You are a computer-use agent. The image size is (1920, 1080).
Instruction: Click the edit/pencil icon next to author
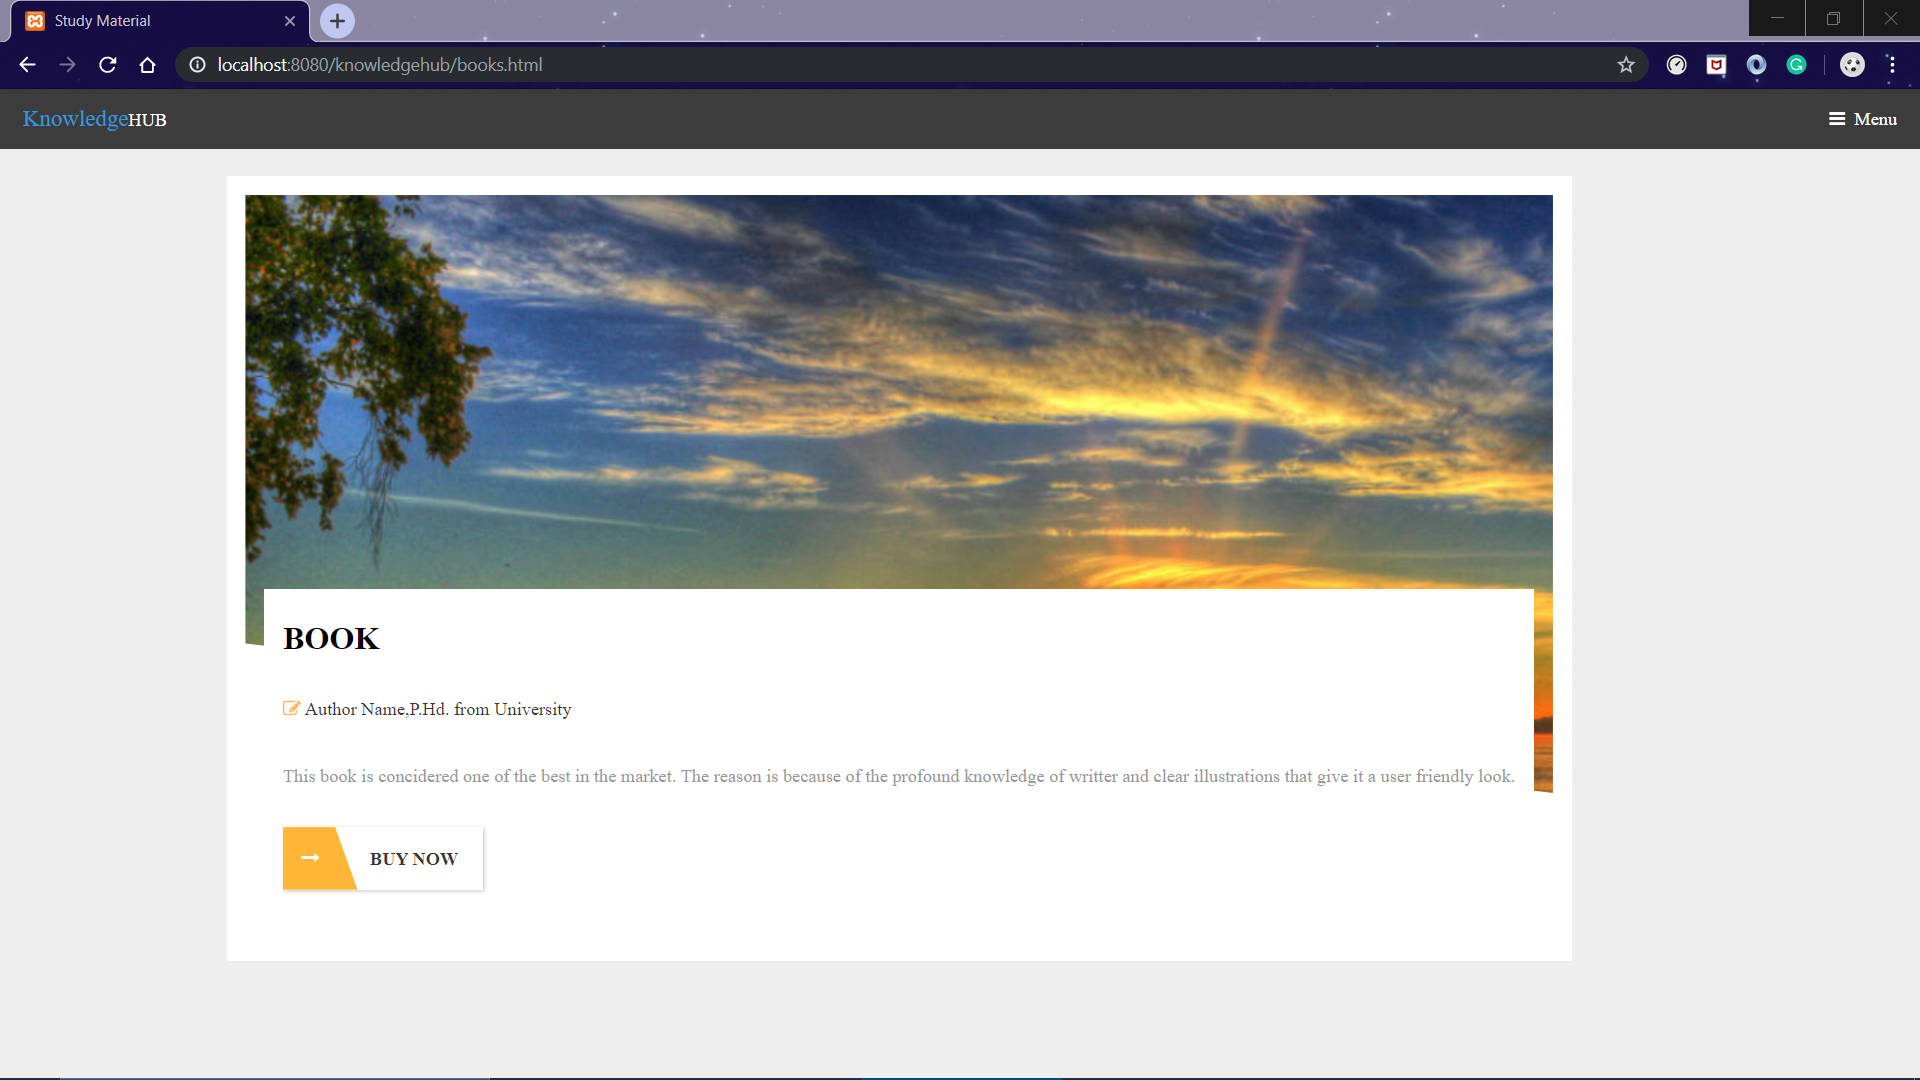click(290, 708)
